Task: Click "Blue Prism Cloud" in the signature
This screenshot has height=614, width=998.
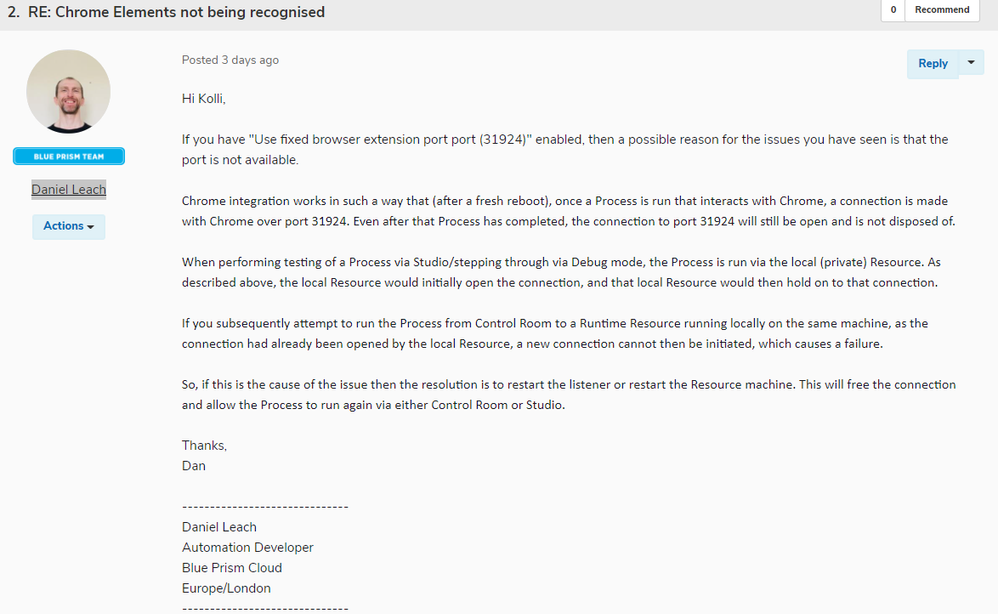Action: click(x=231, y=568)
